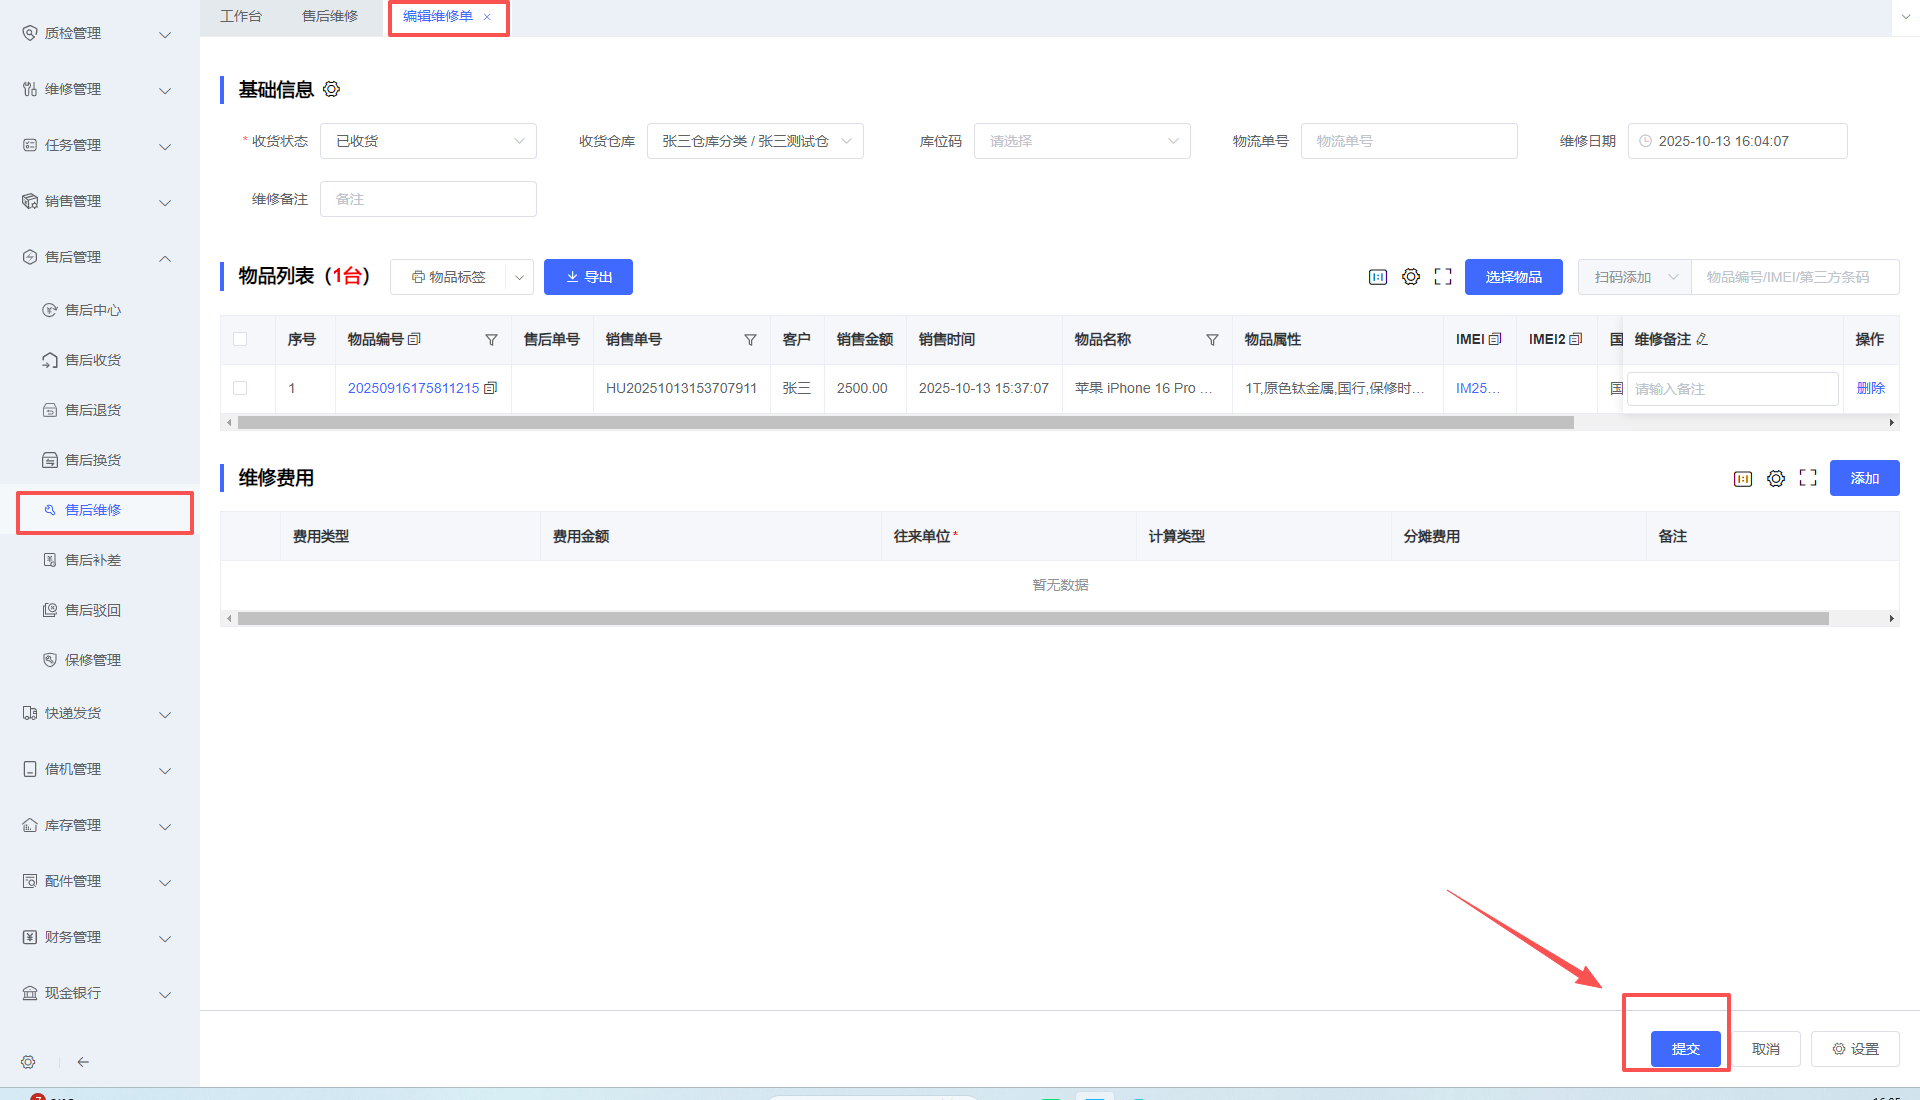Copy item number 20250916175811215 icon
Viewport: 1920px width, 1100px height.
click(x=491, y=388)
